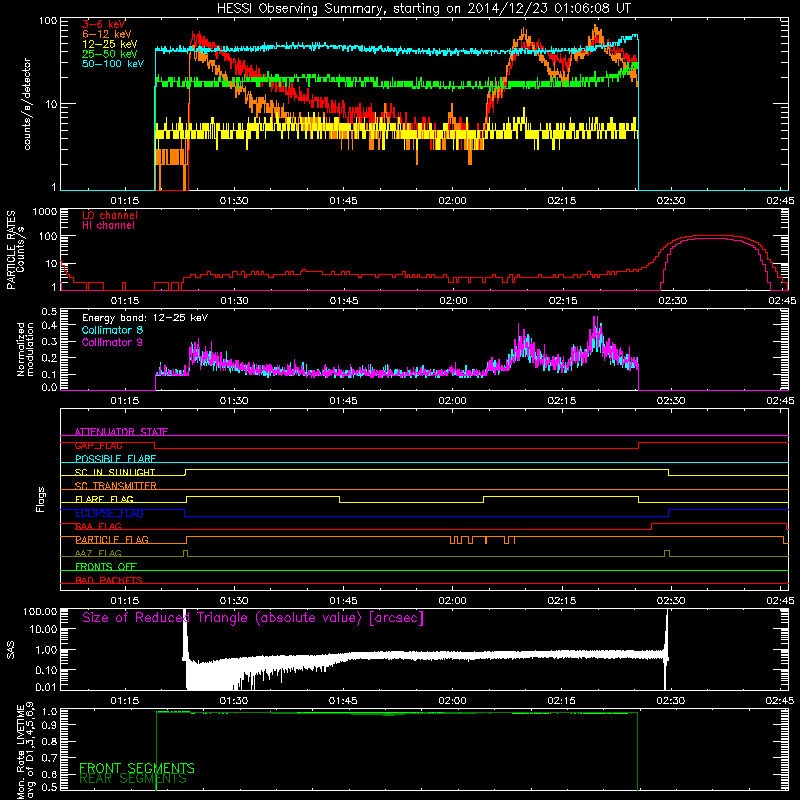Click the 0.01 tick value on SAS axis
The width and height of the screenshot is (800, 800).
point(46,687)
